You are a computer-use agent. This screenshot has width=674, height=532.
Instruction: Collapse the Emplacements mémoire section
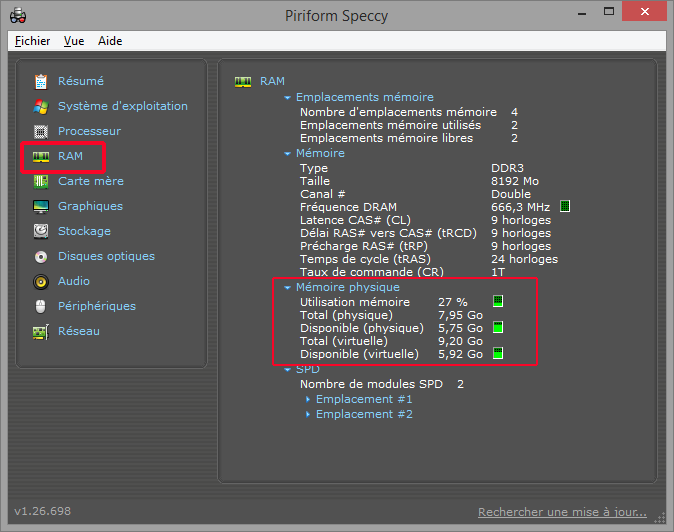pos(288,98)
